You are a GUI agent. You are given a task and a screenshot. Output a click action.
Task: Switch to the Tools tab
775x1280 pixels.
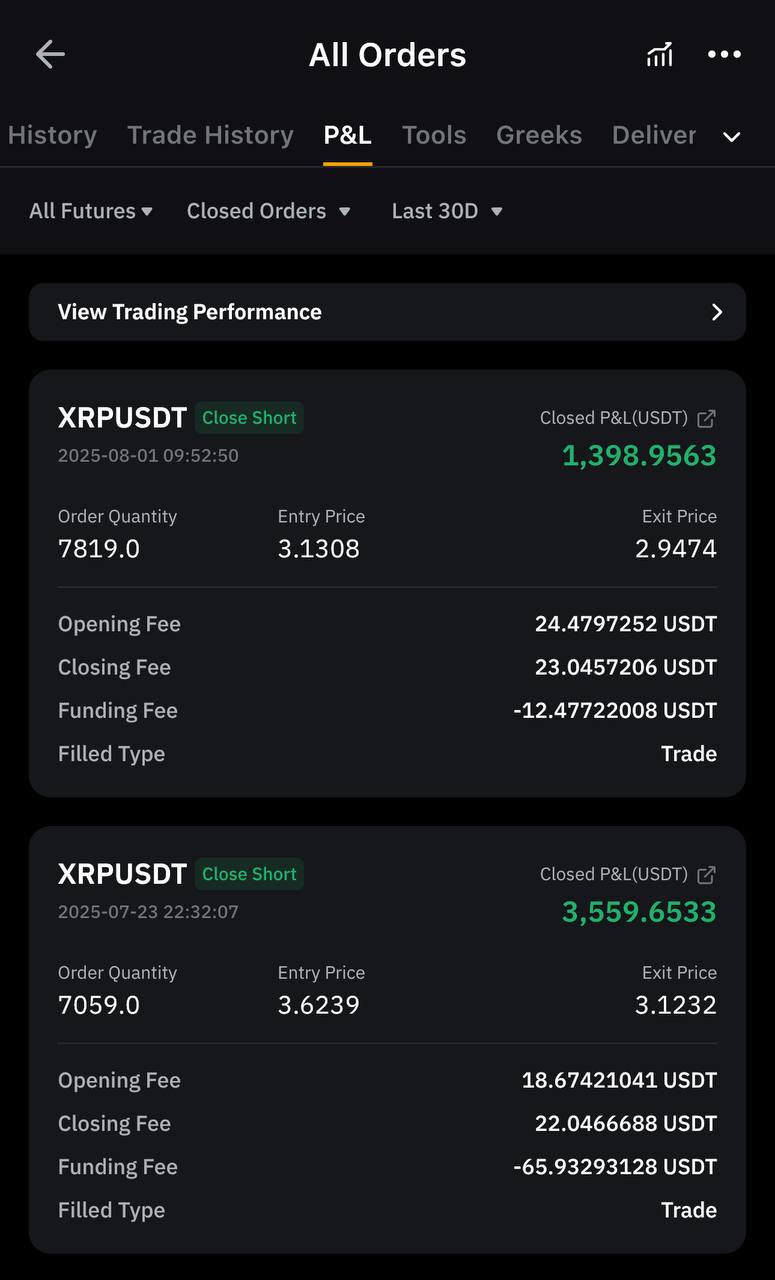coord(434,135)
